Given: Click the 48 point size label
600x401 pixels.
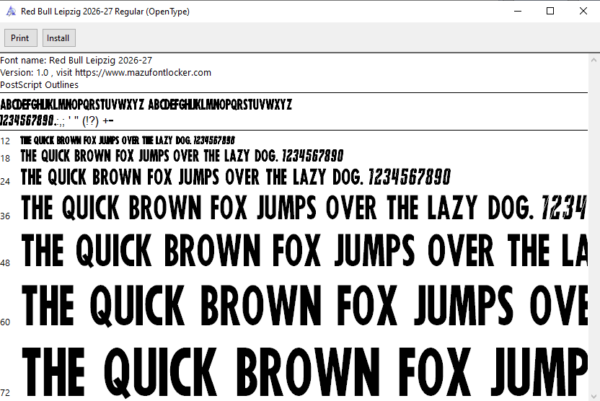Looking at the screenshot, I should [x=5, y=263].
